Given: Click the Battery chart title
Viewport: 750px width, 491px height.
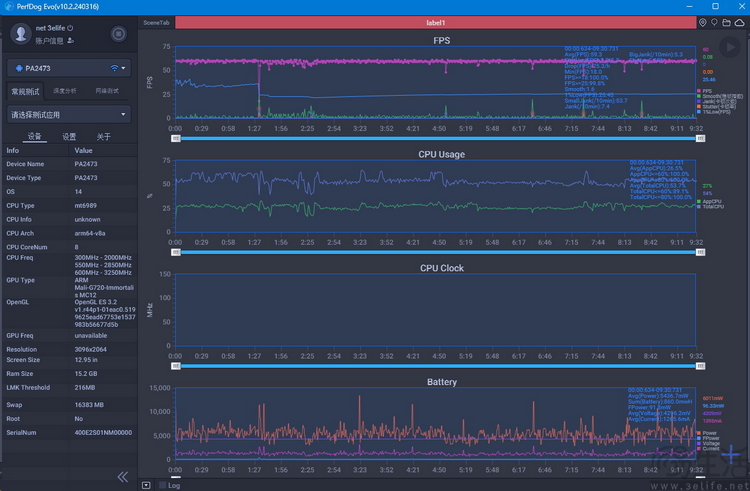Looking at the screenshot, I should tap(441, 382).
